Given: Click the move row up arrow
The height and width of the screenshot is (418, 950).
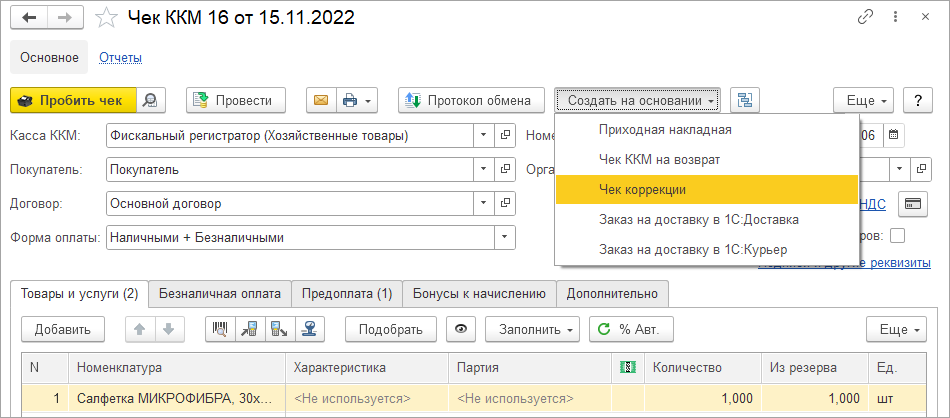Looking at the screenshot, I should click(140, 329).
